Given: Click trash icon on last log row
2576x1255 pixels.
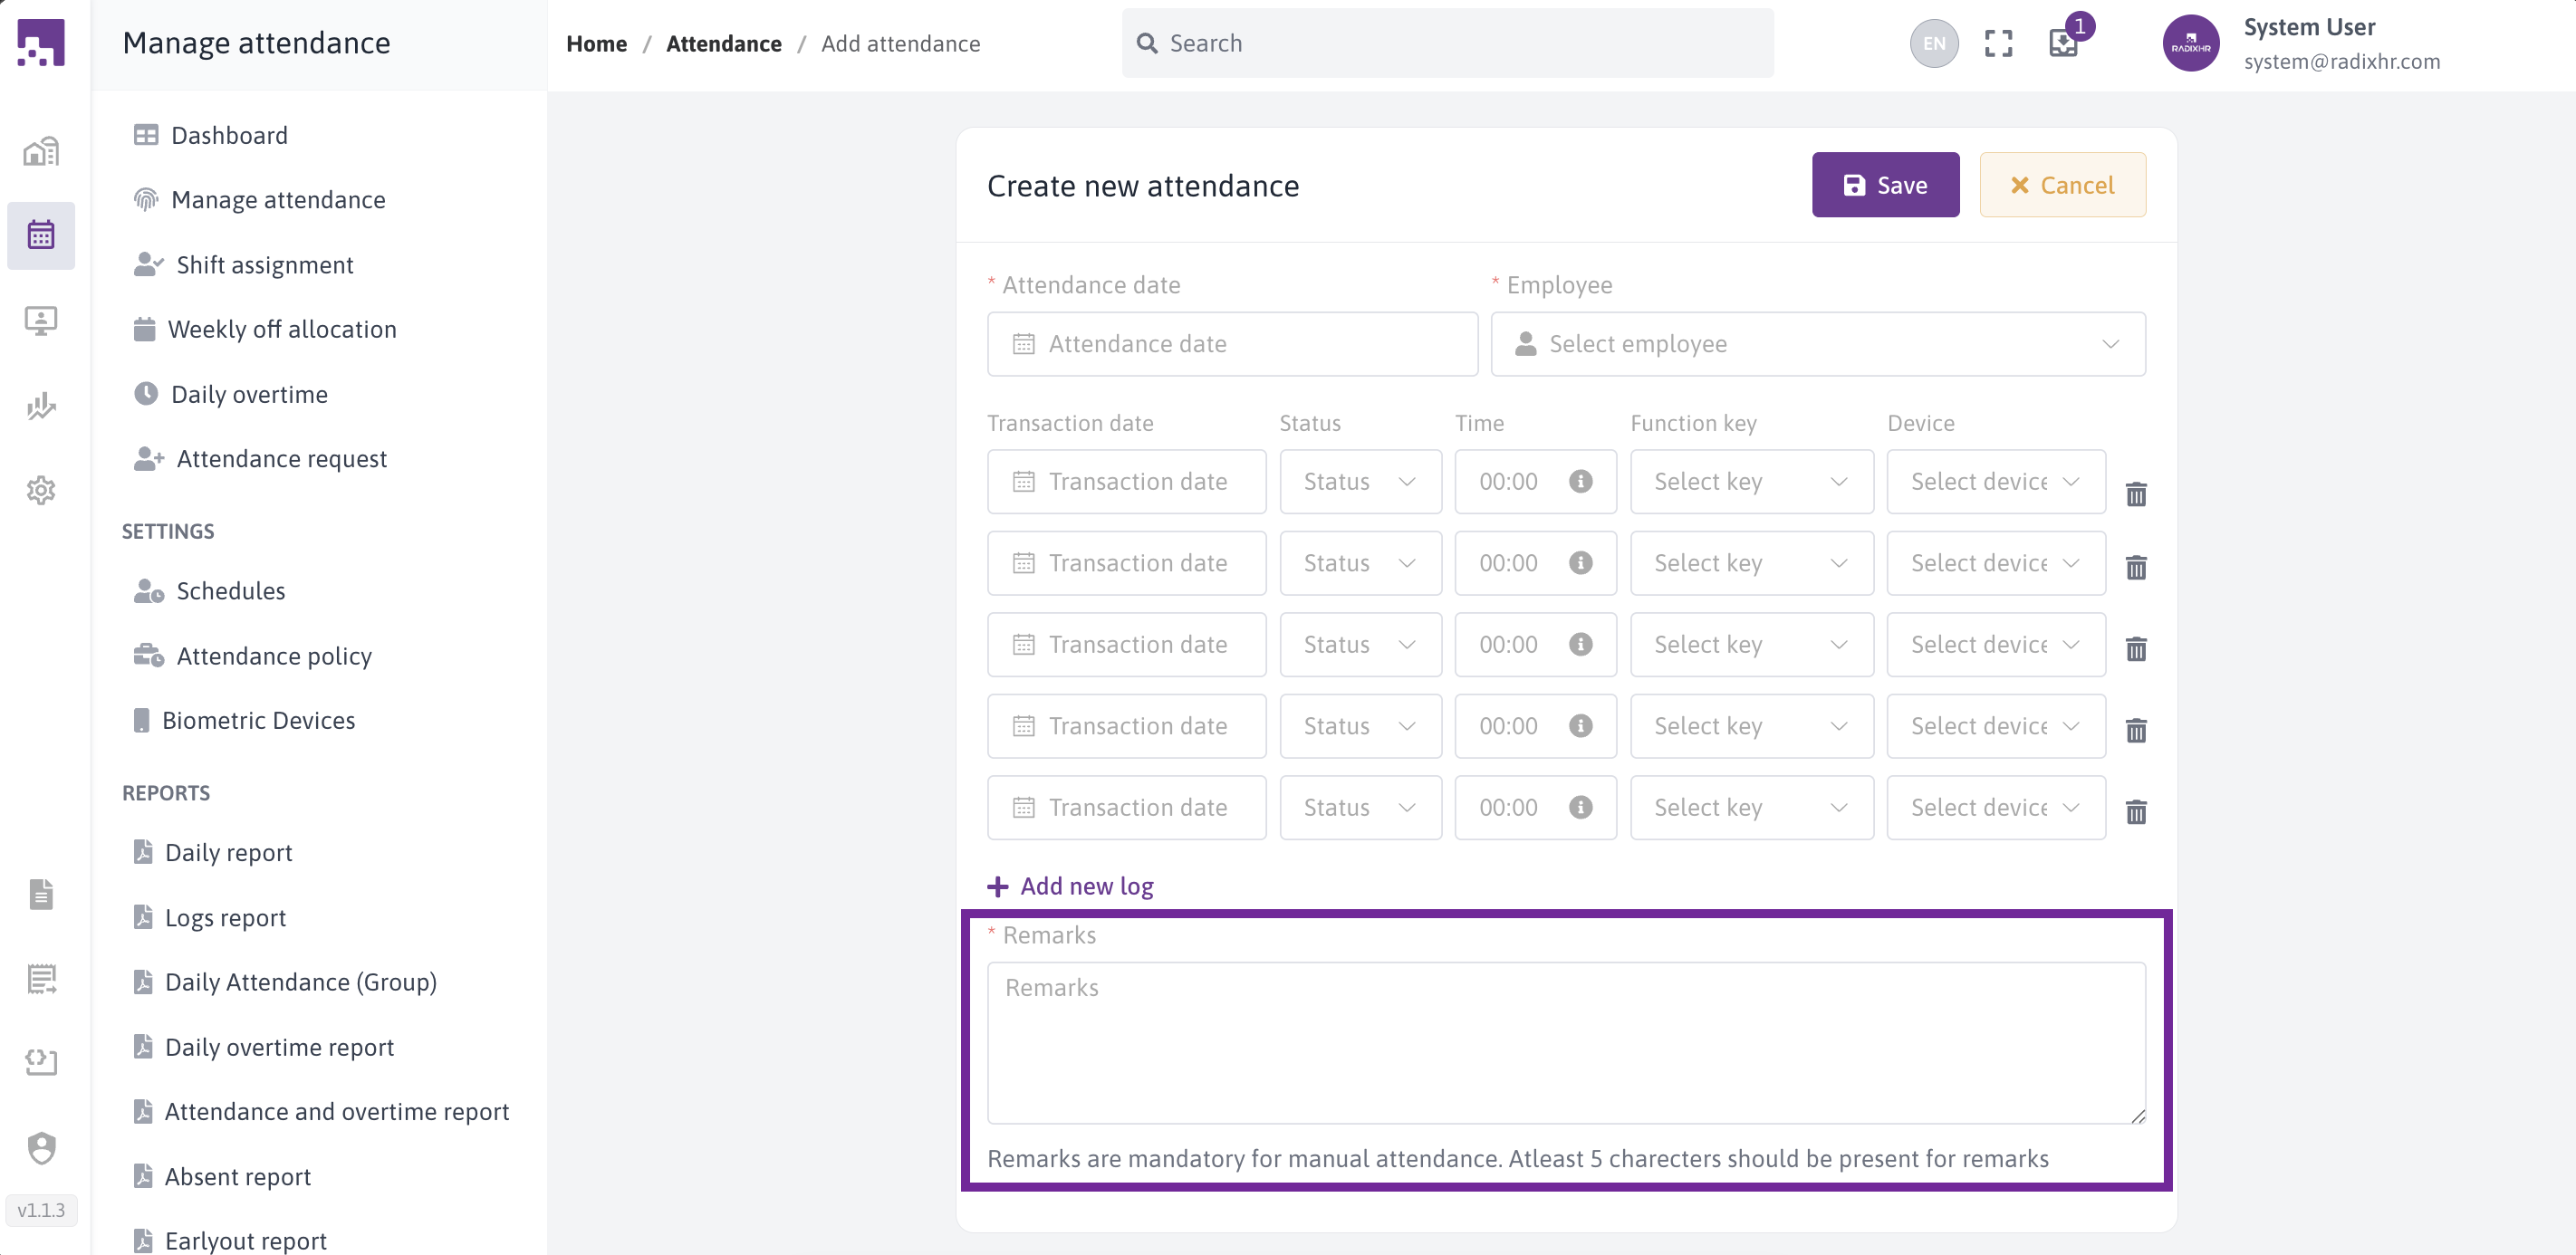Looking at the screenshot, I should pyautogui.click(x=2135, y=811).
